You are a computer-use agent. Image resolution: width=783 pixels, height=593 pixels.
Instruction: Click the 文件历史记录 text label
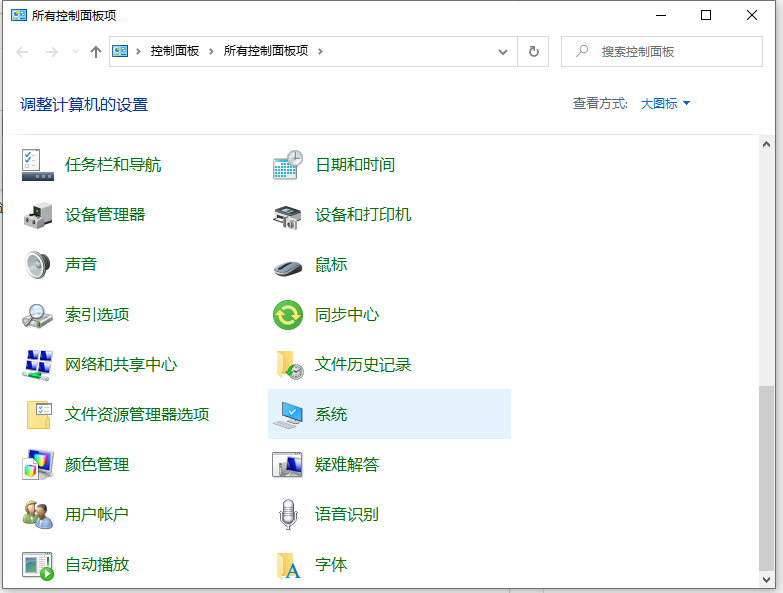coord(363,364)
